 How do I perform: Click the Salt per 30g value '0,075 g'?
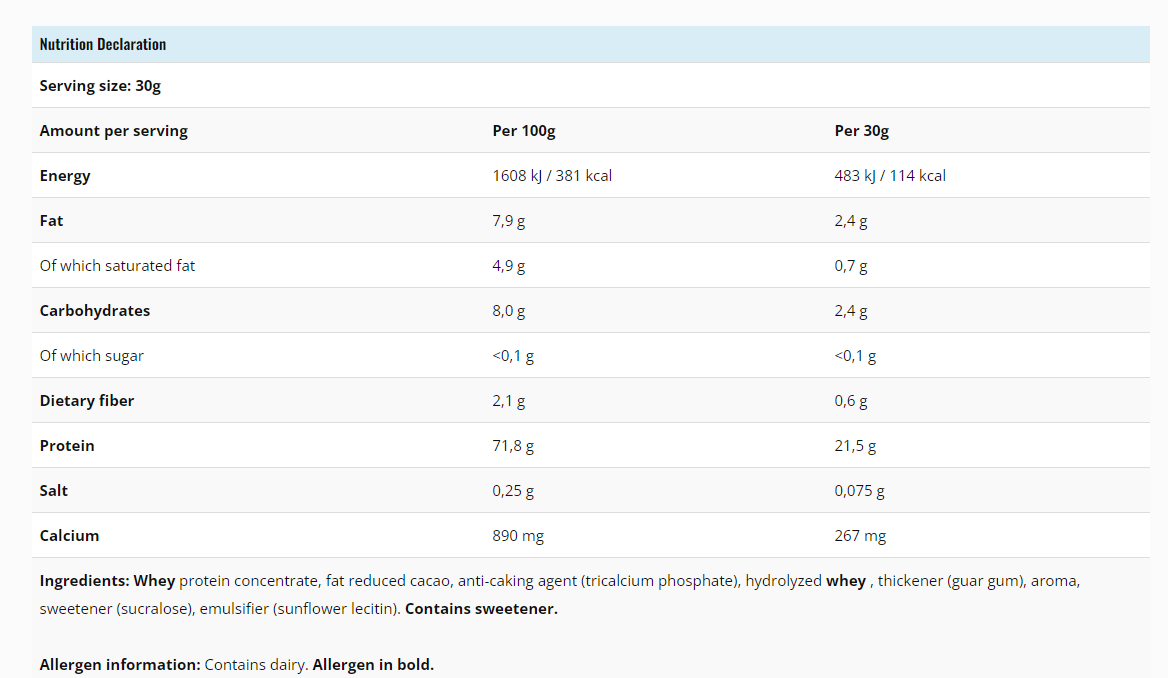(x=860, y=491)
